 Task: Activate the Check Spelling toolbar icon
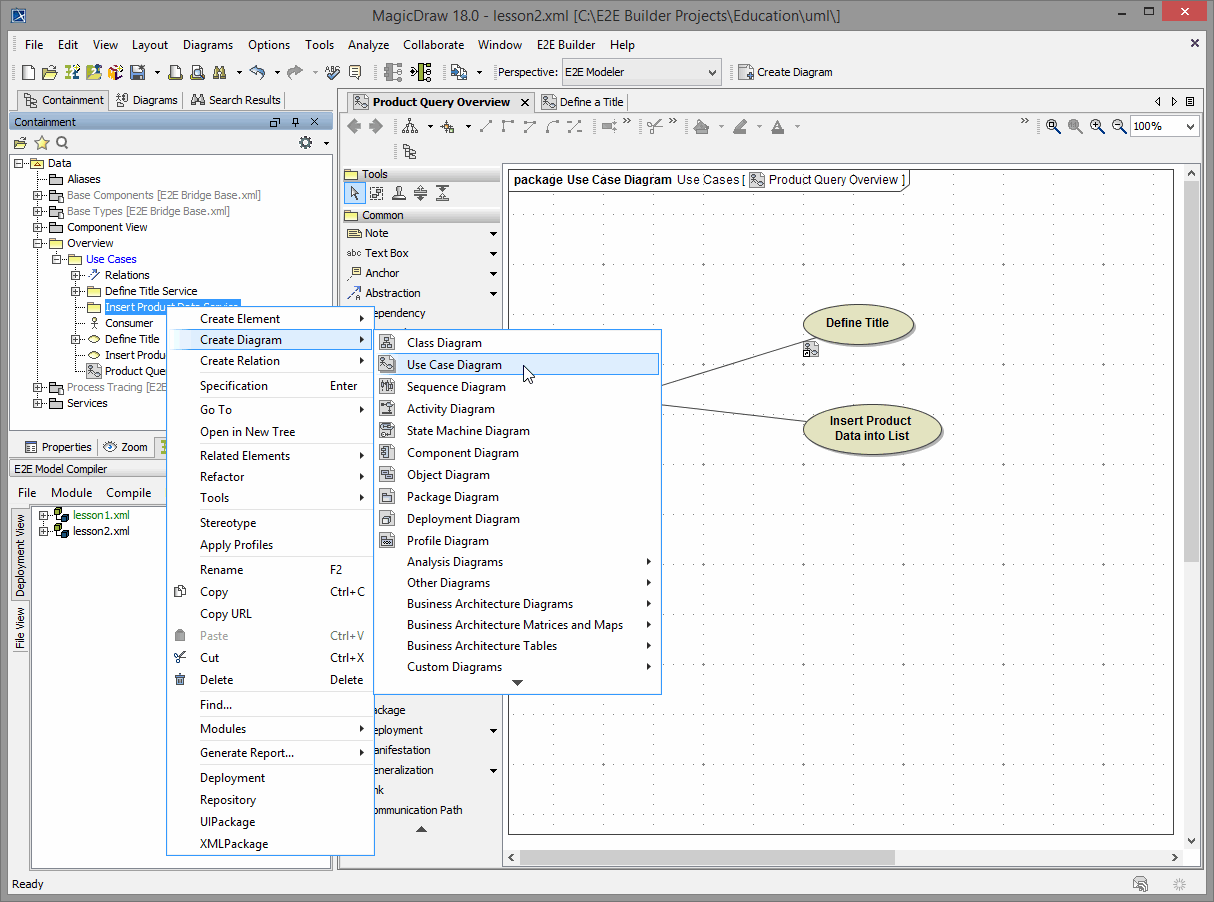[331, 71]
